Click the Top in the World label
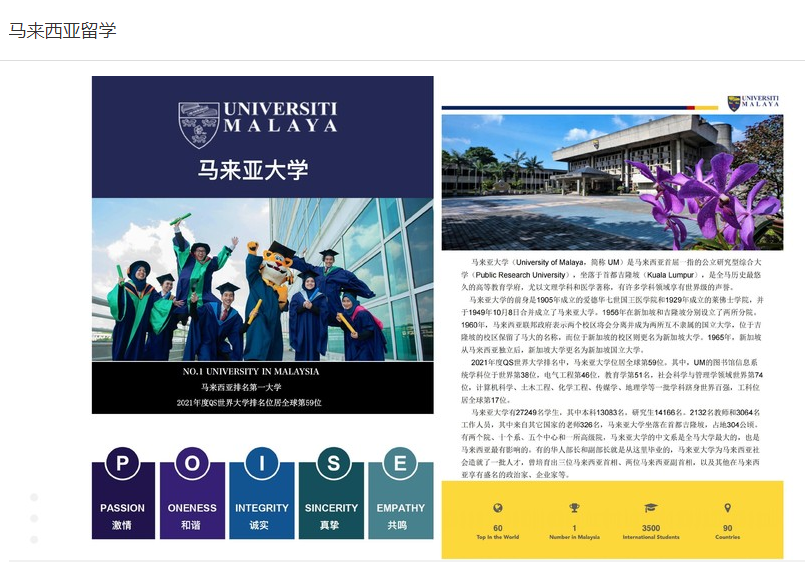The width and height of the screenshot is (805, 562). click(x=497, y=537)
